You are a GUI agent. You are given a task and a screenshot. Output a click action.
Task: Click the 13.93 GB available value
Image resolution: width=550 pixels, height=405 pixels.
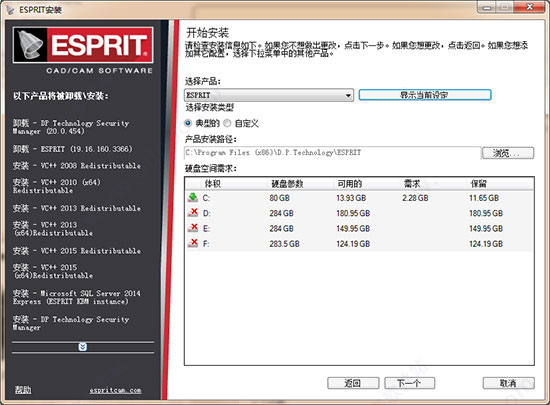point(351,198)
